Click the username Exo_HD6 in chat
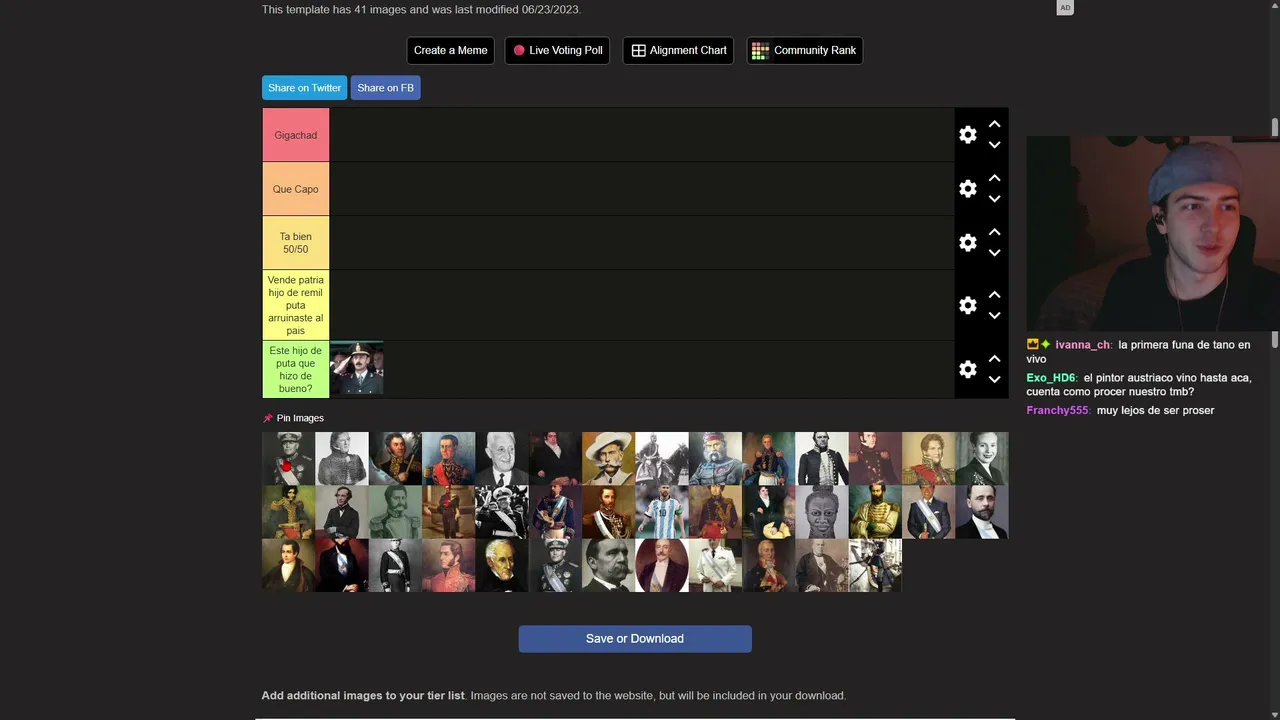This screenshot has width=1280, height=720. tap(1050, 378)
